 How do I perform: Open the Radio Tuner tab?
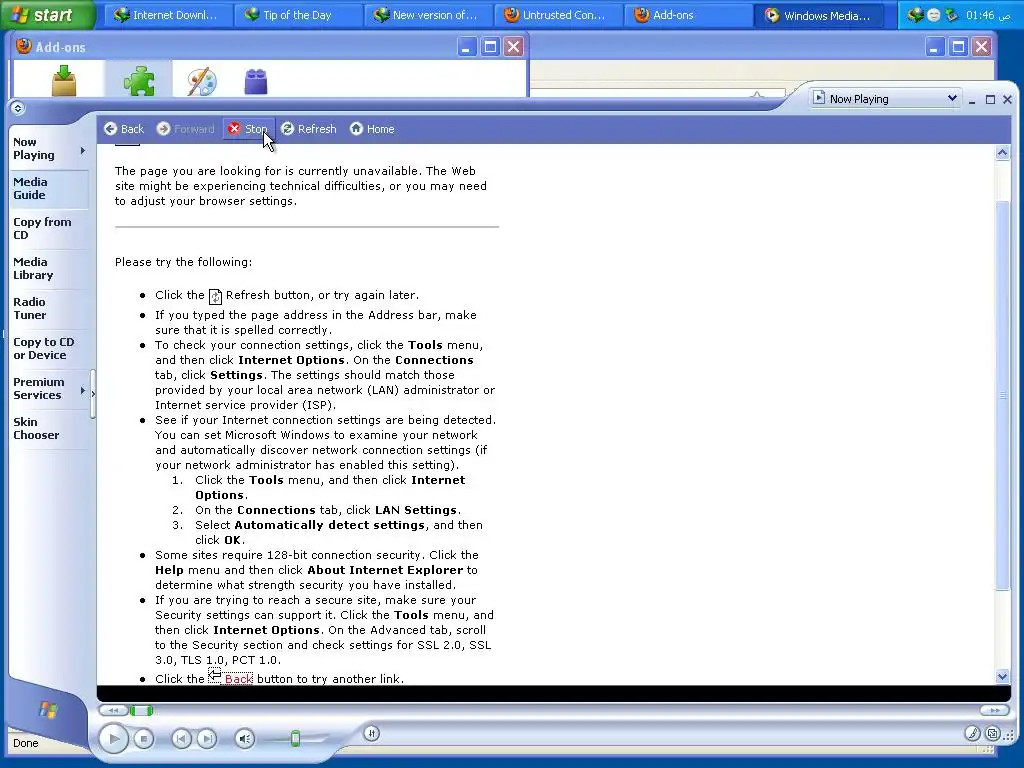[x=49, y=308]
